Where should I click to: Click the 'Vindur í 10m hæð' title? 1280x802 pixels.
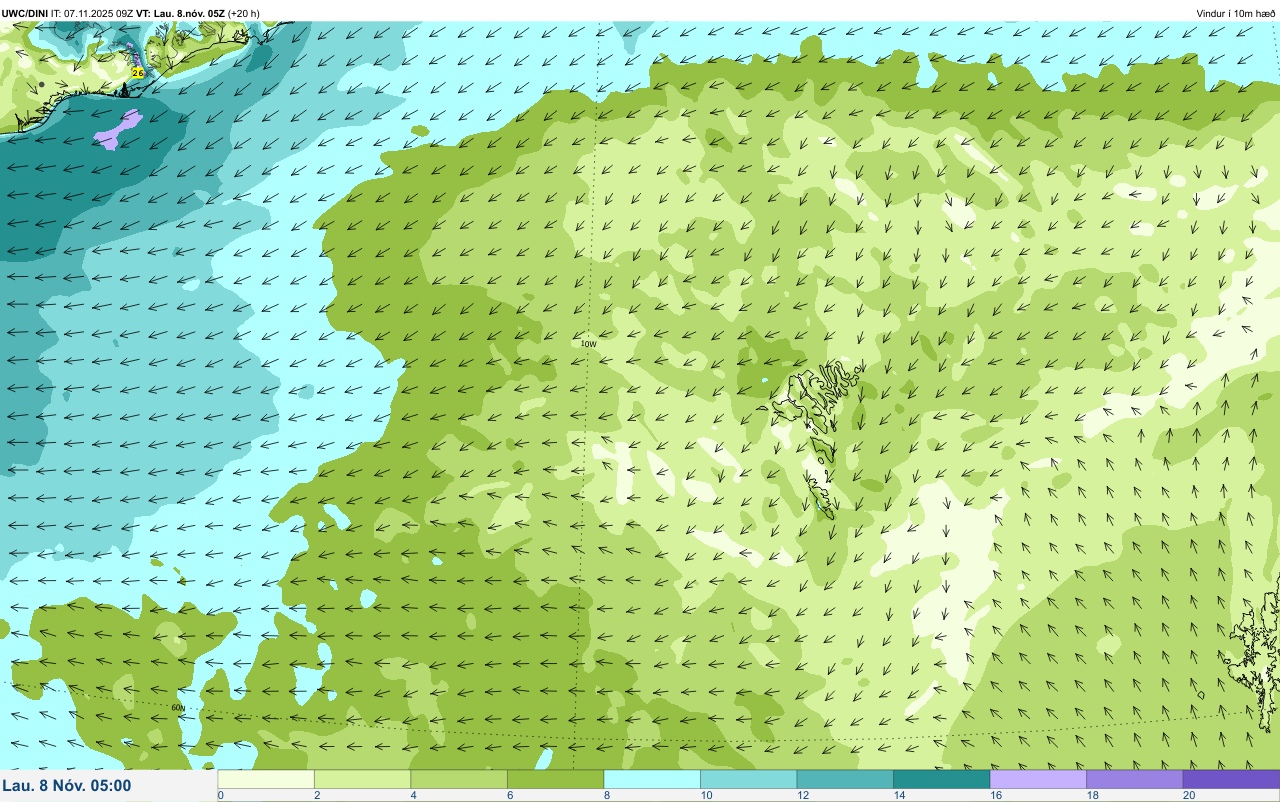point(1236,14)
